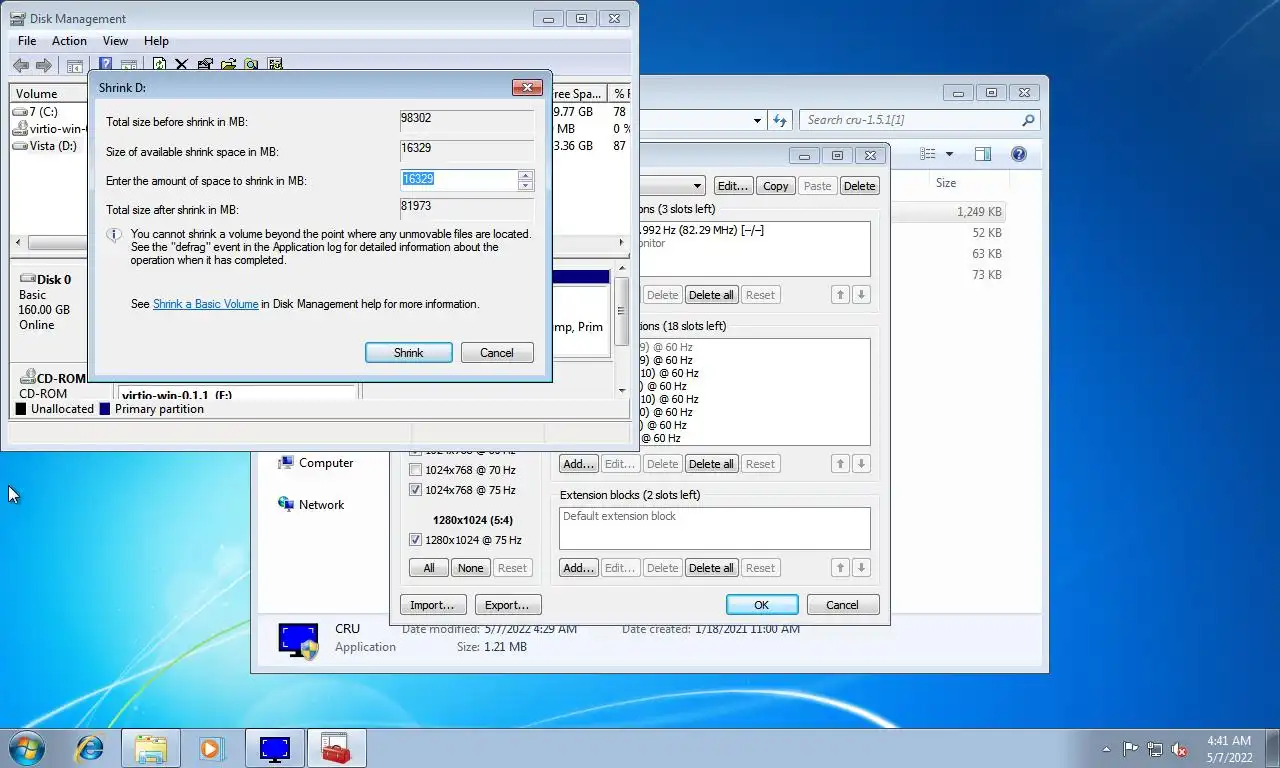Click the Action Center flag in the tray

click(x=1131, y=749)
